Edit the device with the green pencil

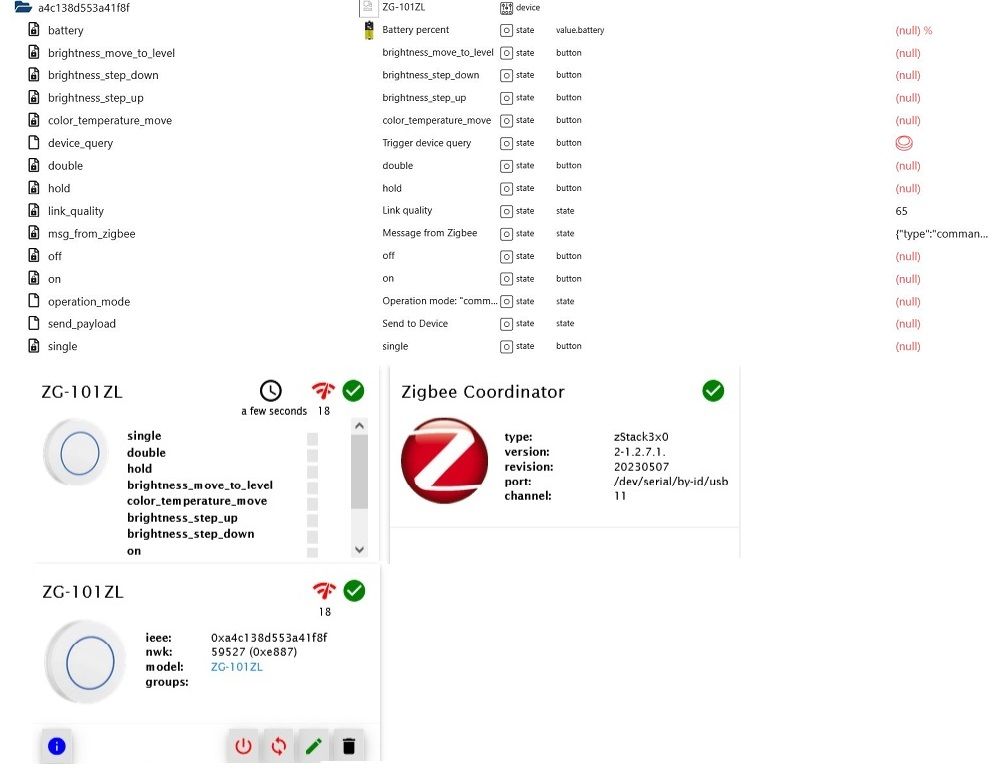[x=313, y=746]
